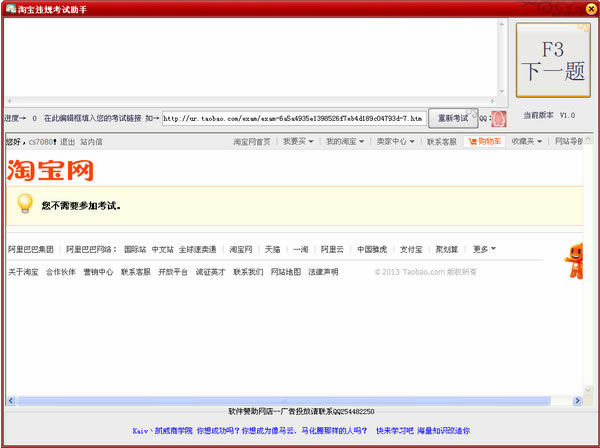The height and width of the screenshot is (448, 600).
Task: Click the browser vertical scrollbar down arrow
Action: (x=588, y=390)
